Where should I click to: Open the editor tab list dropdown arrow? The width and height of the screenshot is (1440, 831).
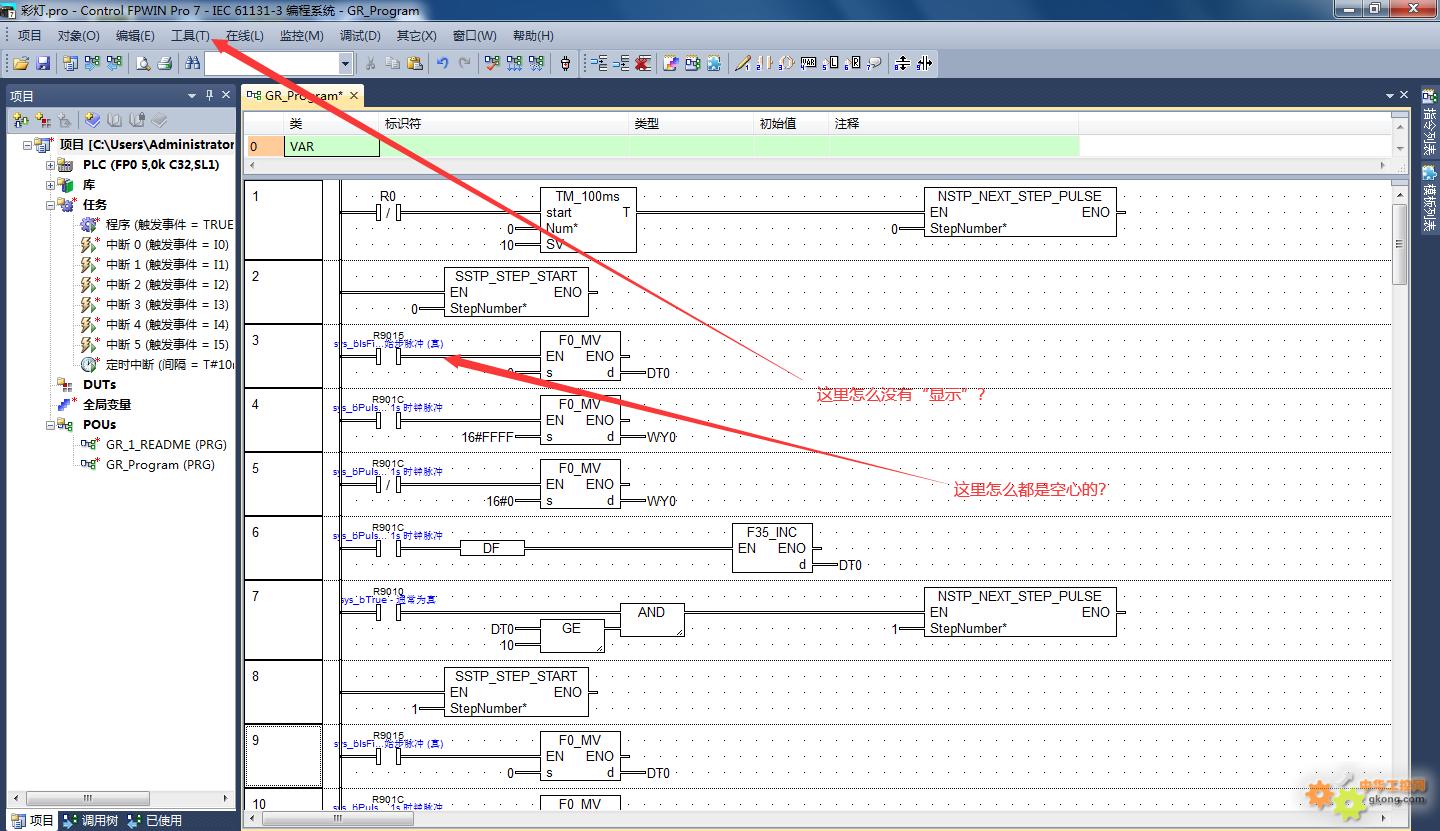[1391, 95]
